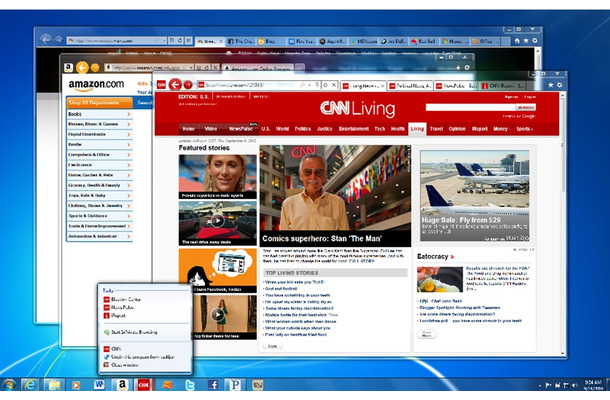Choose Unpin this program from taskbar
Screen dimensions: 610x400
(144, 357)
